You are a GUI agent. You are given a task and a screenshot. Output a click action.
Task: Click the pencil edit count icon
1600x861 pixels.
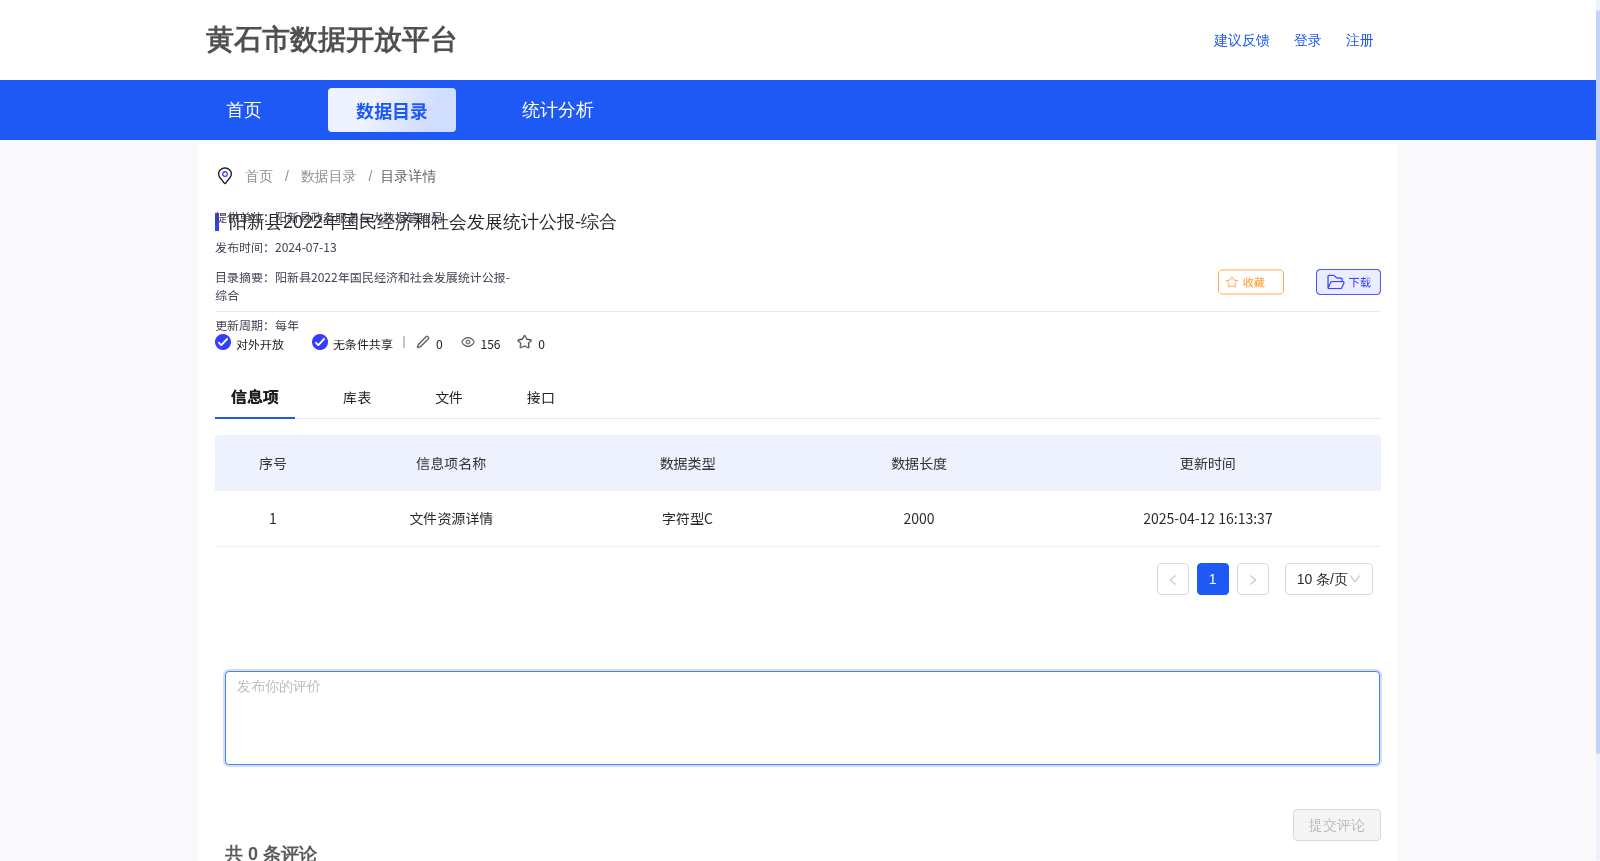click(x=423, y=342)
